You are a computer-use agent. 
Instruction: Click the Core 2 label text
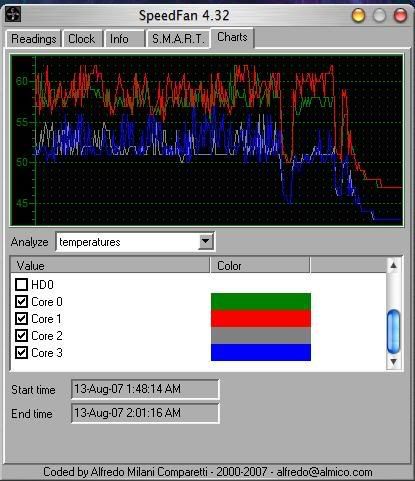click(47, 336)
